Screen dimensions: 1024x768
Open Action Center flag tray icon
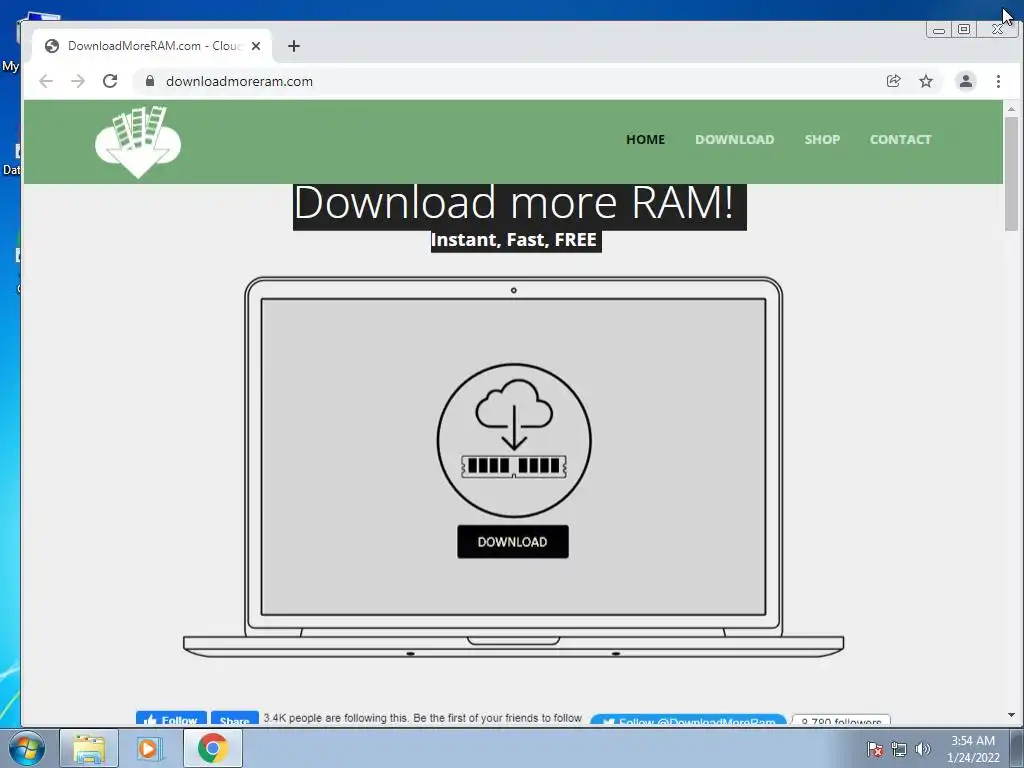coord(874,749)
